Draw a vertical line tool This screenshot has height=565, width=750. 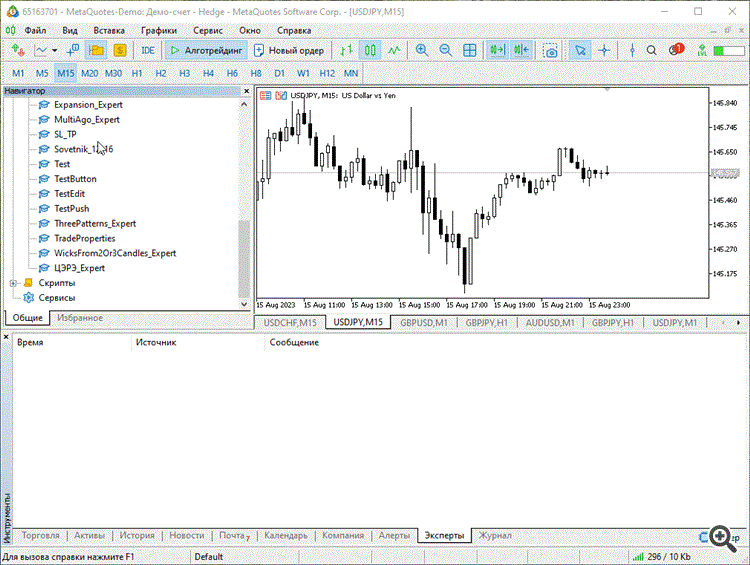point(632,50)
